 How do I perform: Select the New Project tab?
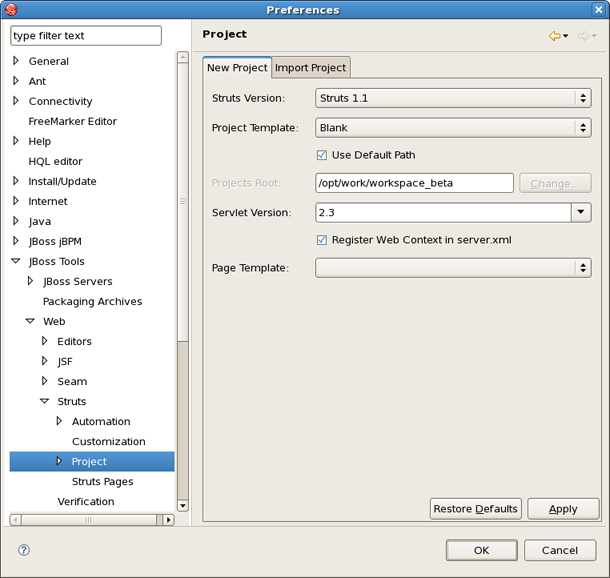pyautogui.click(x=237, y=67)
